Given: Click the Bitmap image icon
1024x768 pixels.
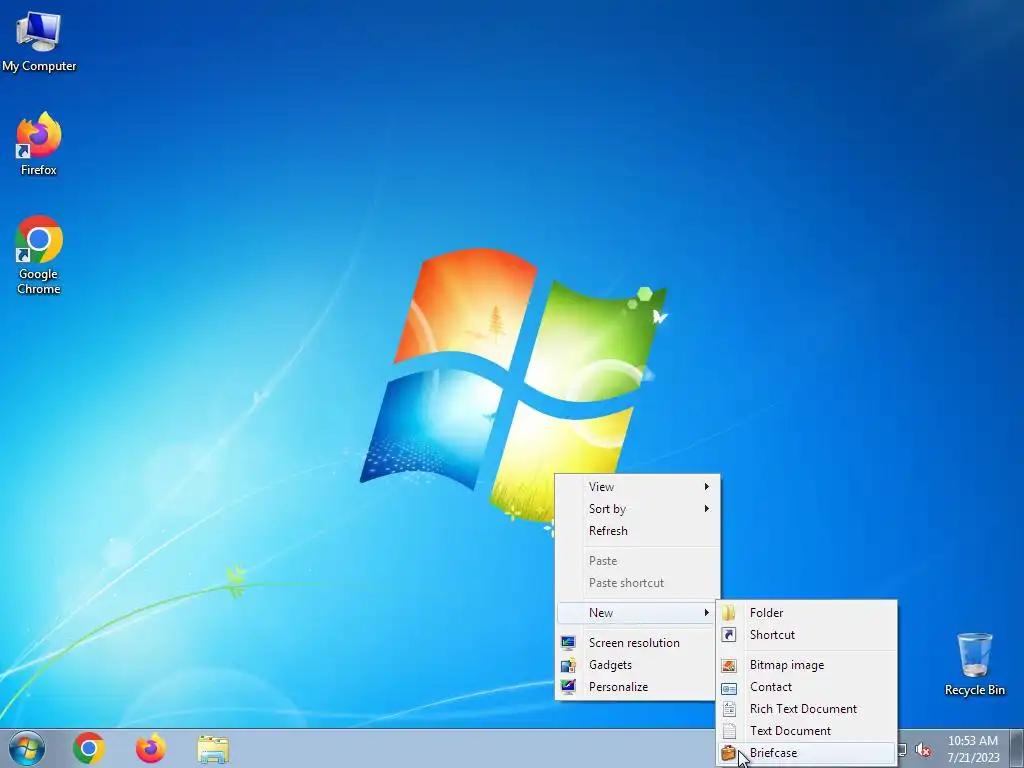Looking at the screenshot, I should tap(729, 665).
